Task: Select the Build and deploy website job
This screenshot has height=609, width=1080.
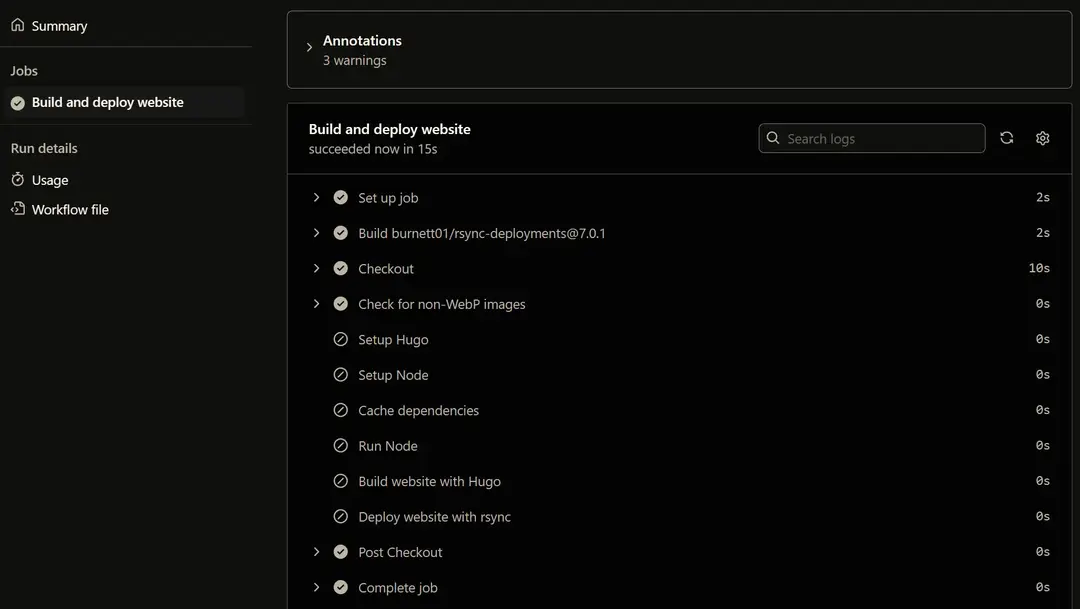Action: coord(108,102)
